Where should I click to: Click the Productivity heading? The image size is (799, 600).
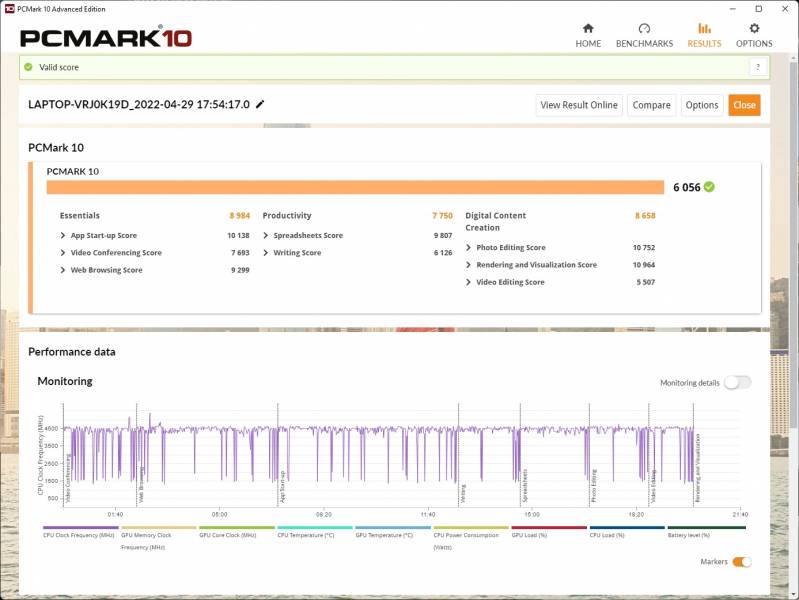[287, 216]
